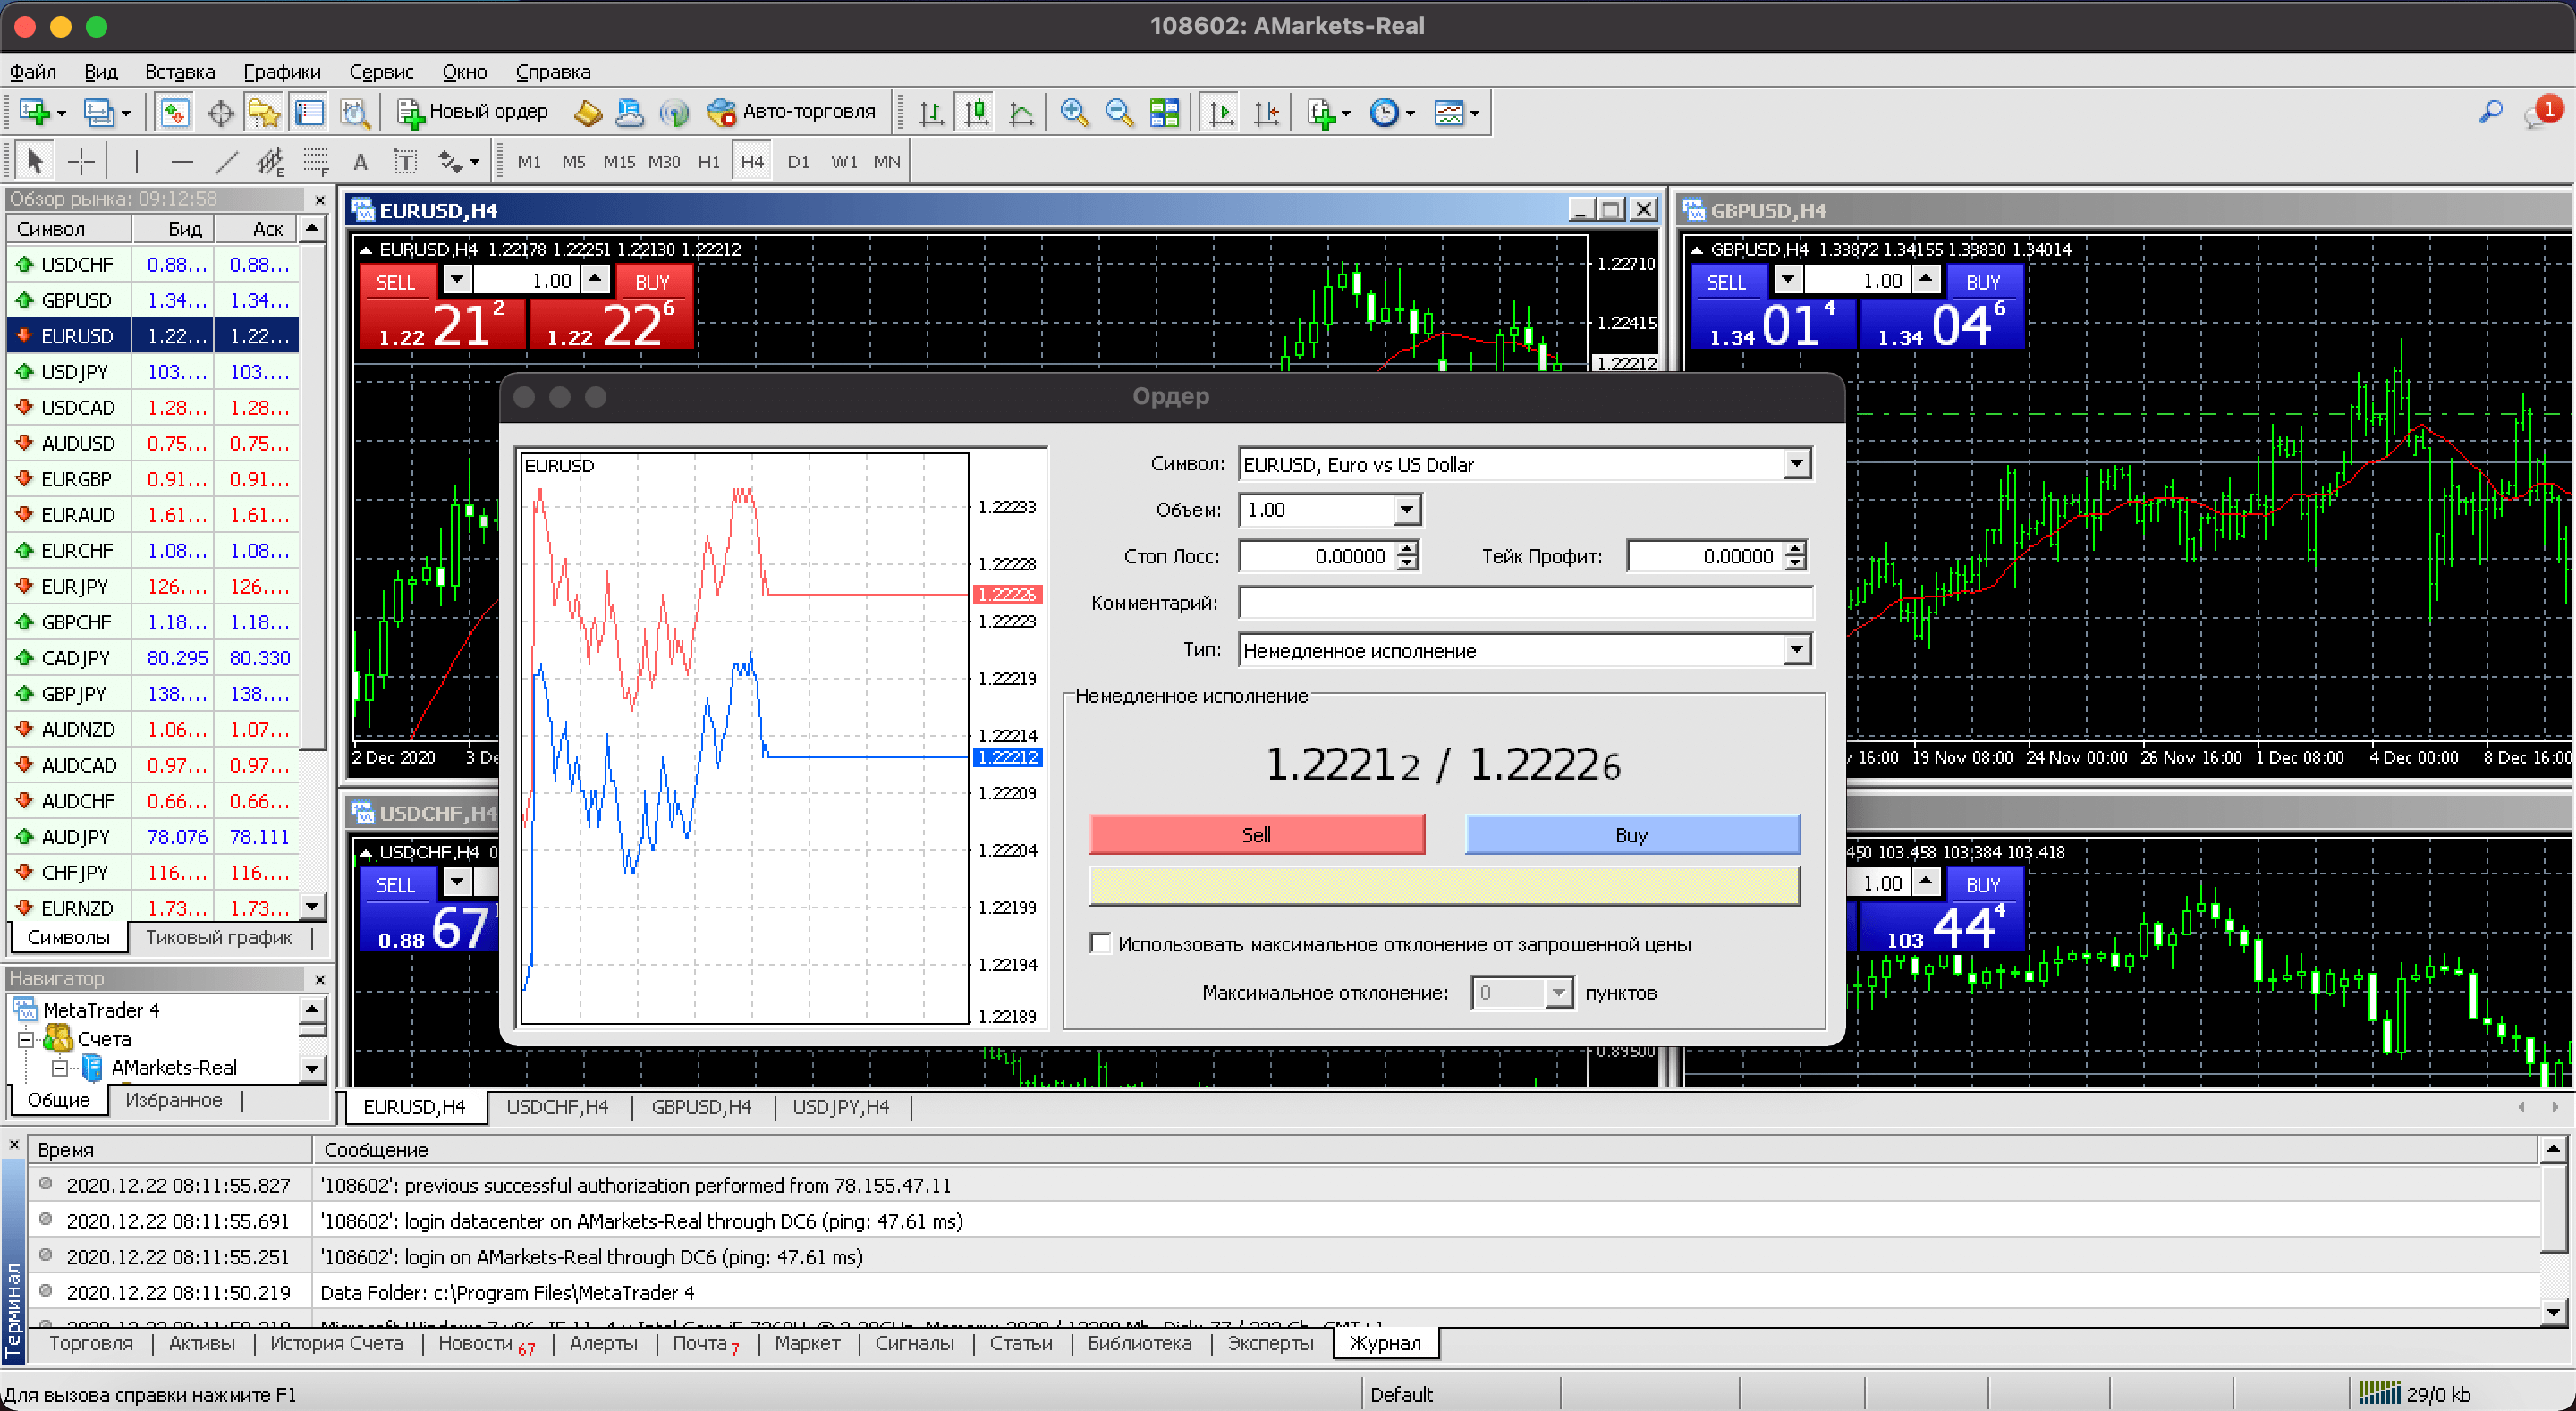Click the Zoom In magnifier icon

[1074, 112]
